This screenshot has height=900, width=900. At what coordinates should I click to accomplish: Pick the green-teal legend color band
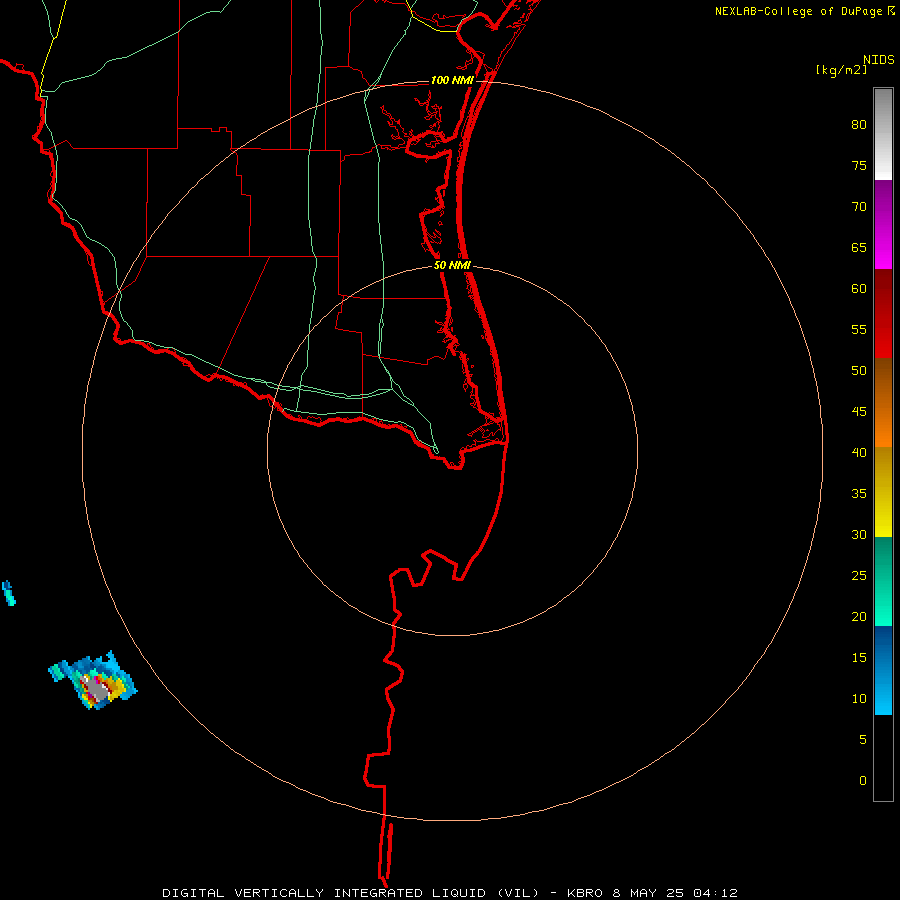(x=883, y=581)
